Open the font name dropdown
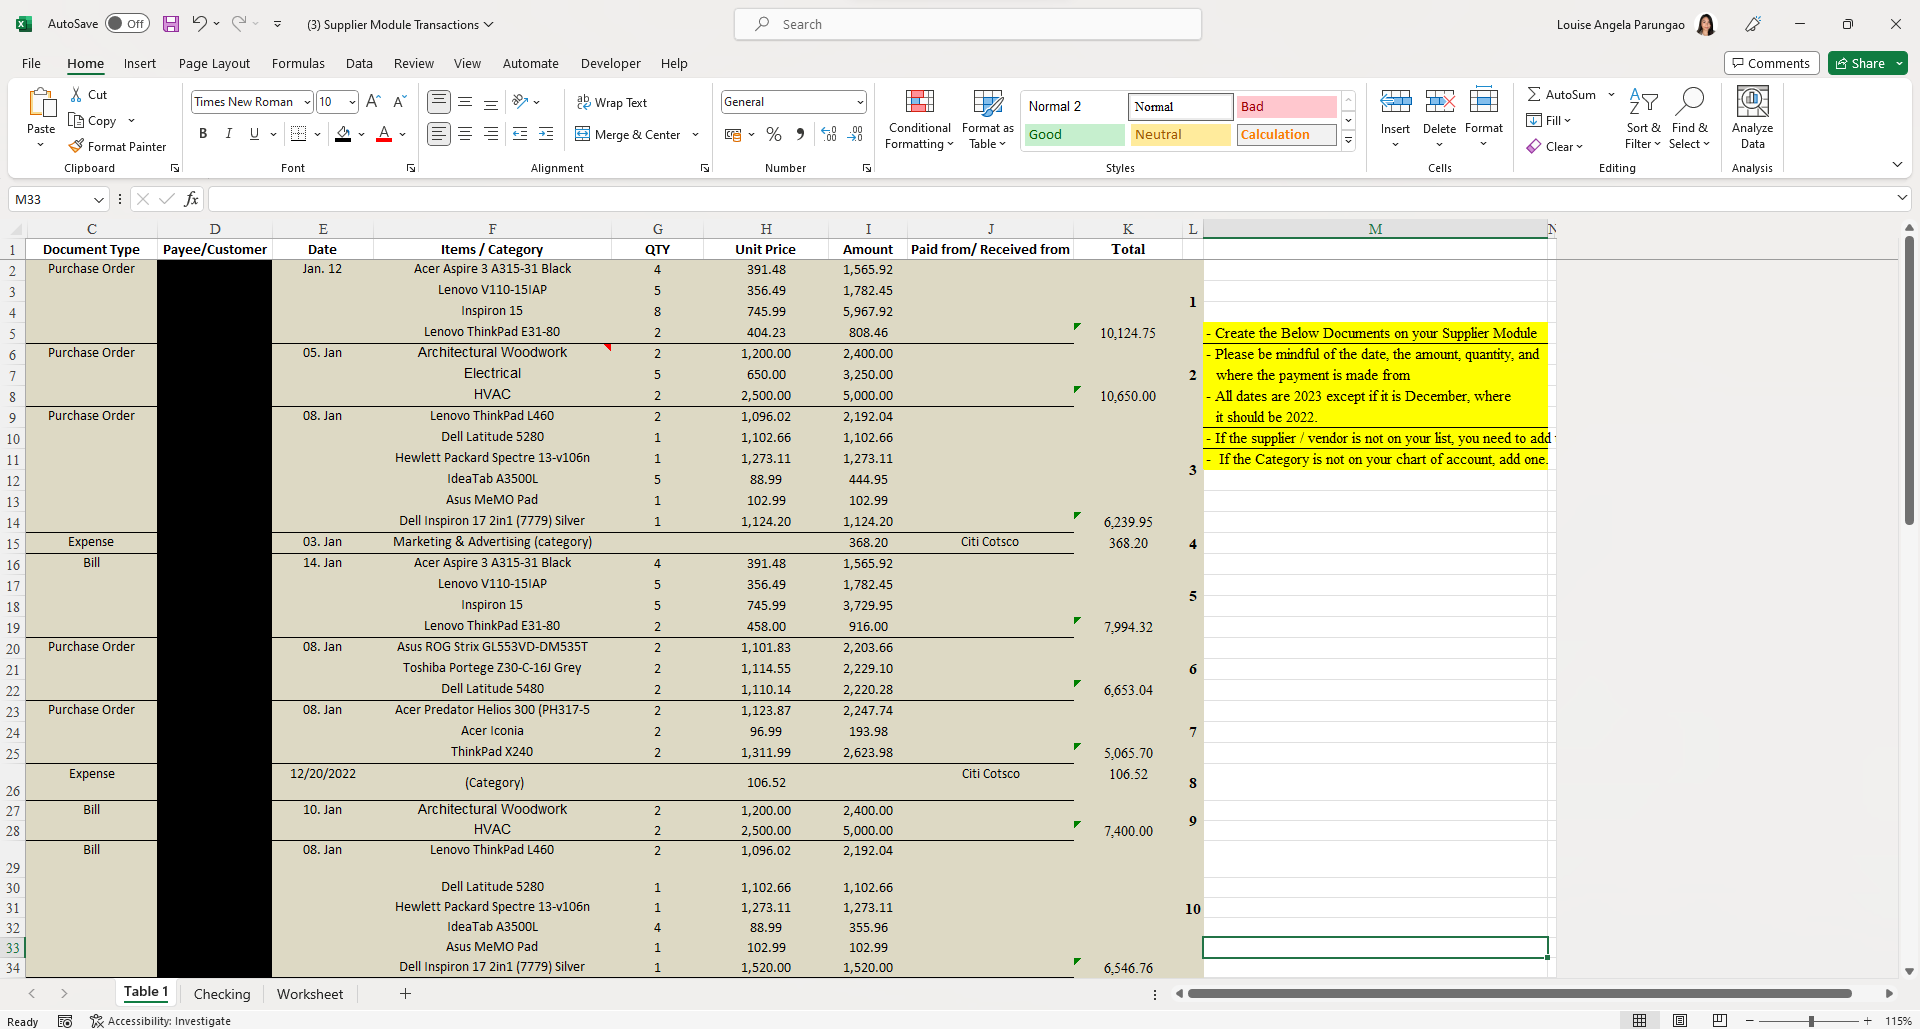 [x=307, y=102]
